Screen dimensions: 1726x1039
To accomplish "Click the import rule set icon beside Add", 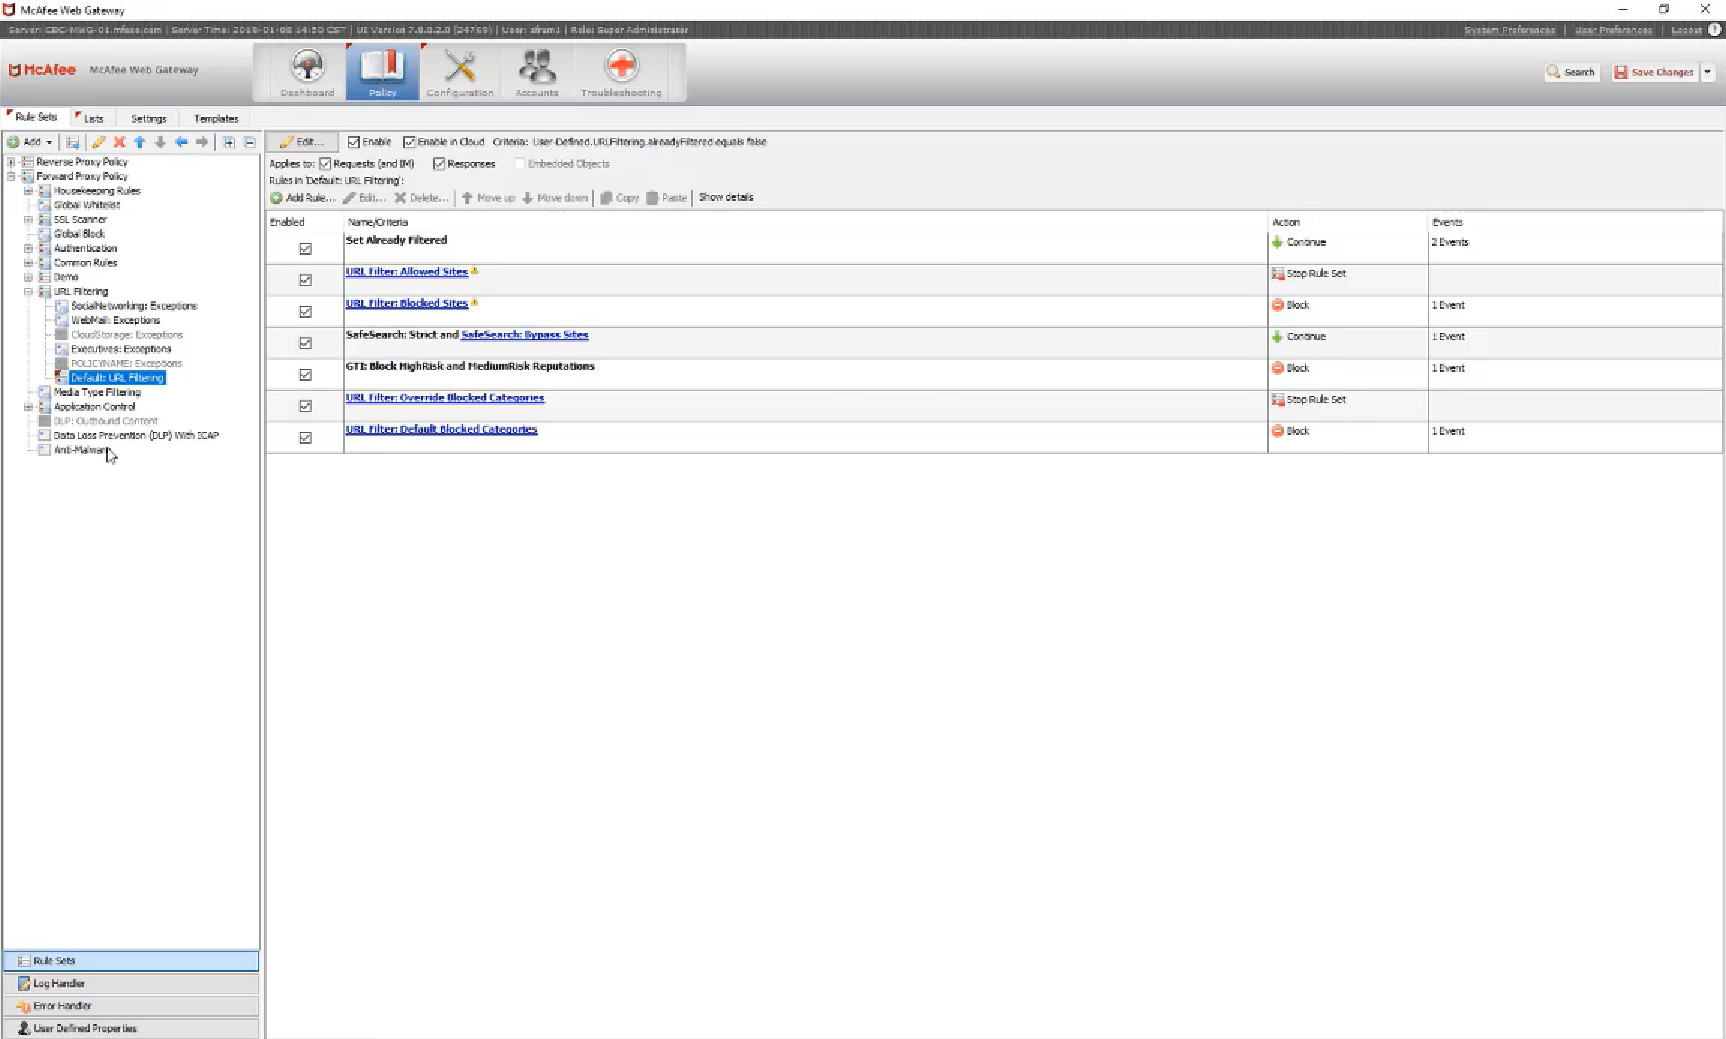I will point(72,142).
